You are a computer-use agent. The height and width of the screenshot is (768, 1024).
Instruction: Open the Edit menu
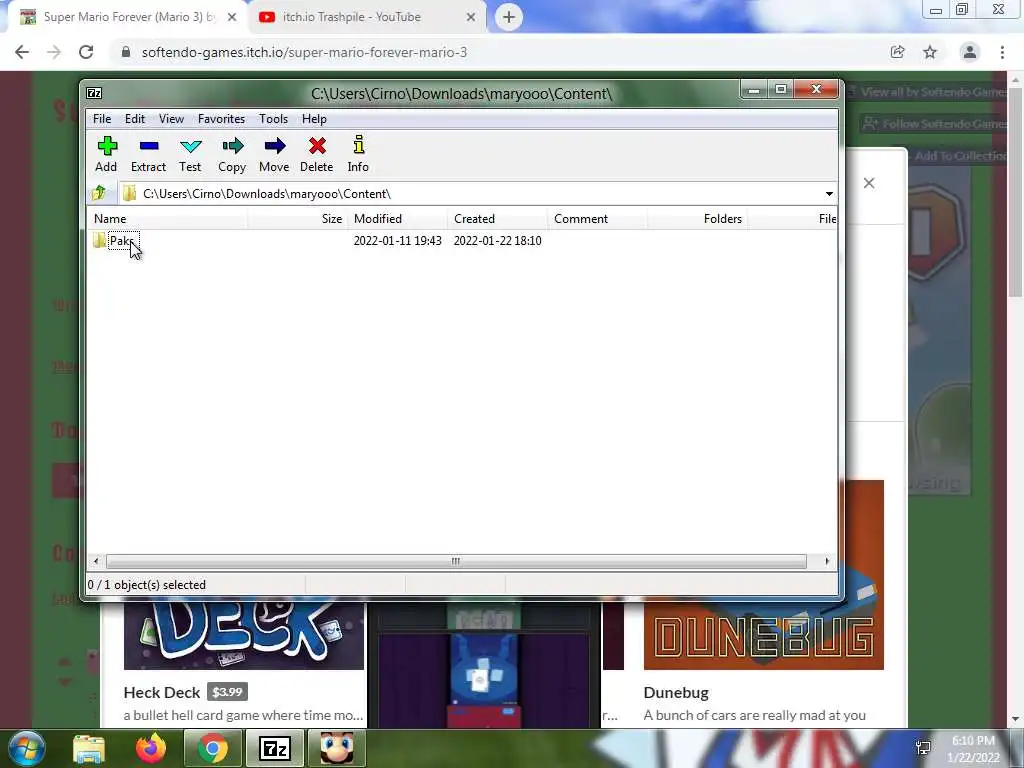[x=135, y=119]
